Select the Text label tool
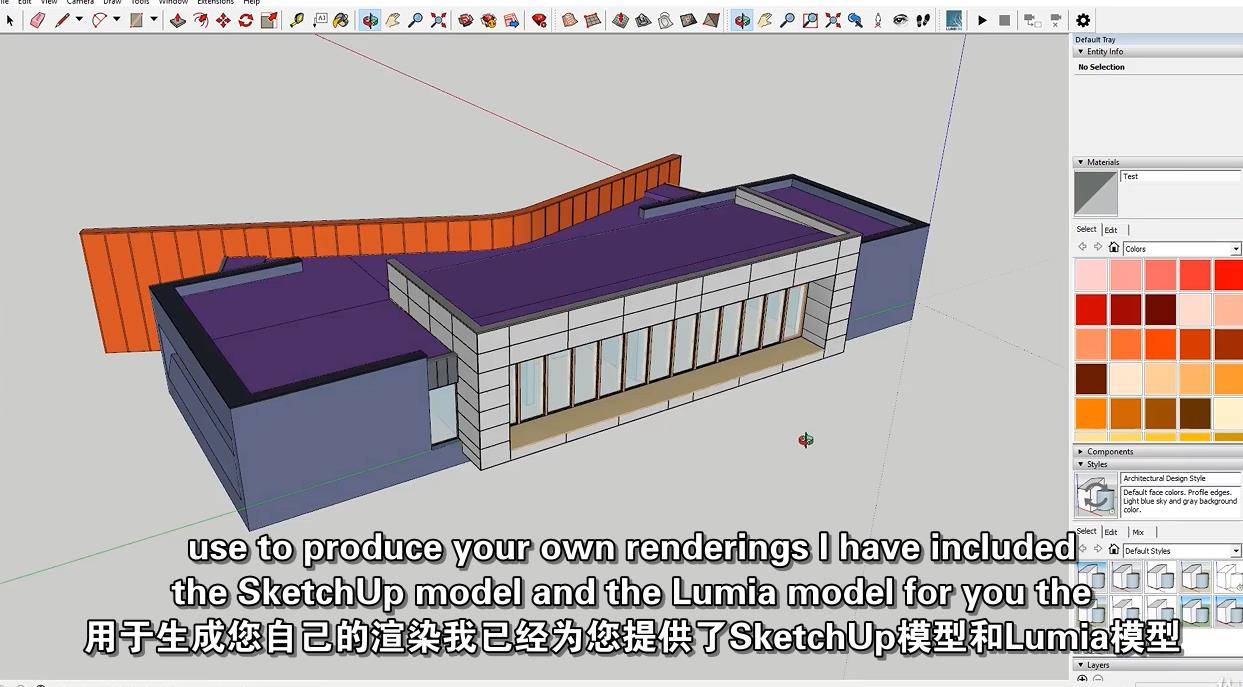Image resolution: width=1243 pixels, height=687 pixels. pos(321,20)
